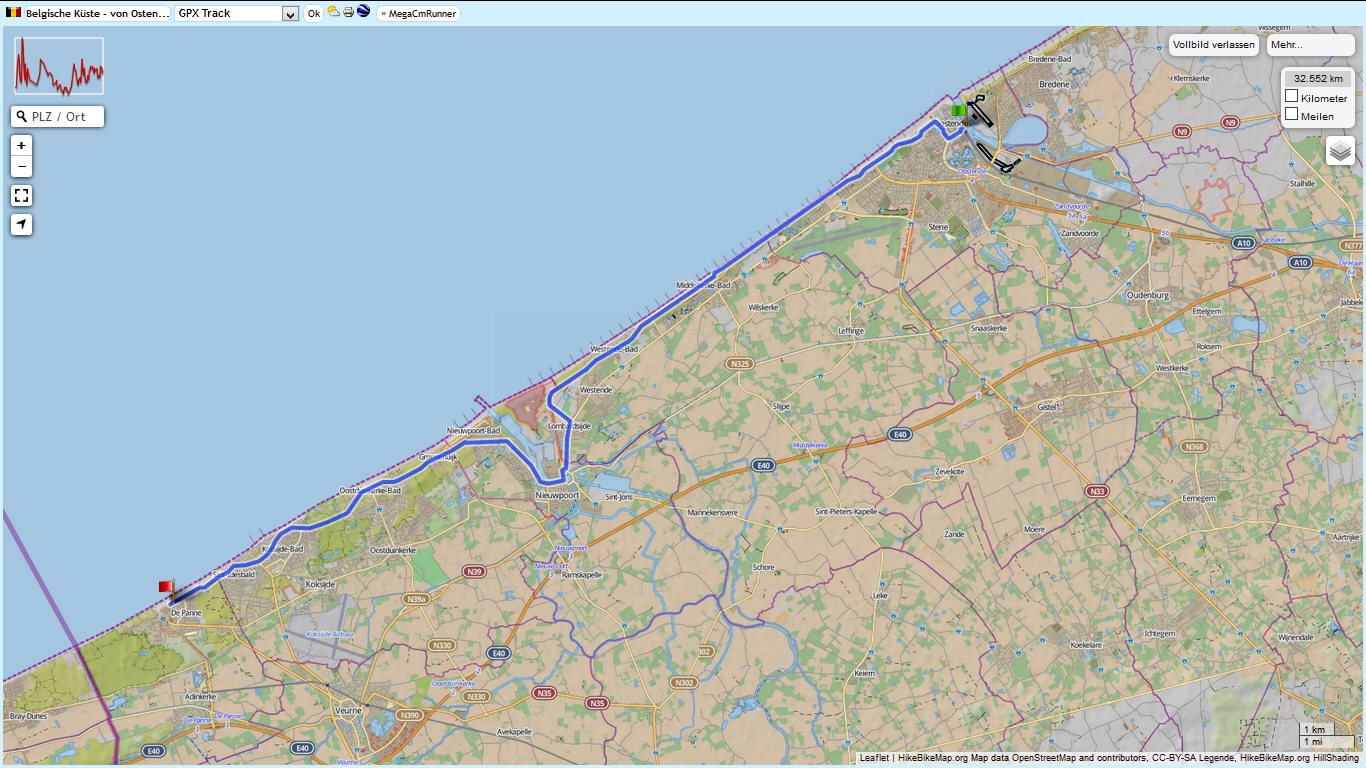Open the MegaCmRunner link
The image size is (1366, 768).
tap(419, 14)
